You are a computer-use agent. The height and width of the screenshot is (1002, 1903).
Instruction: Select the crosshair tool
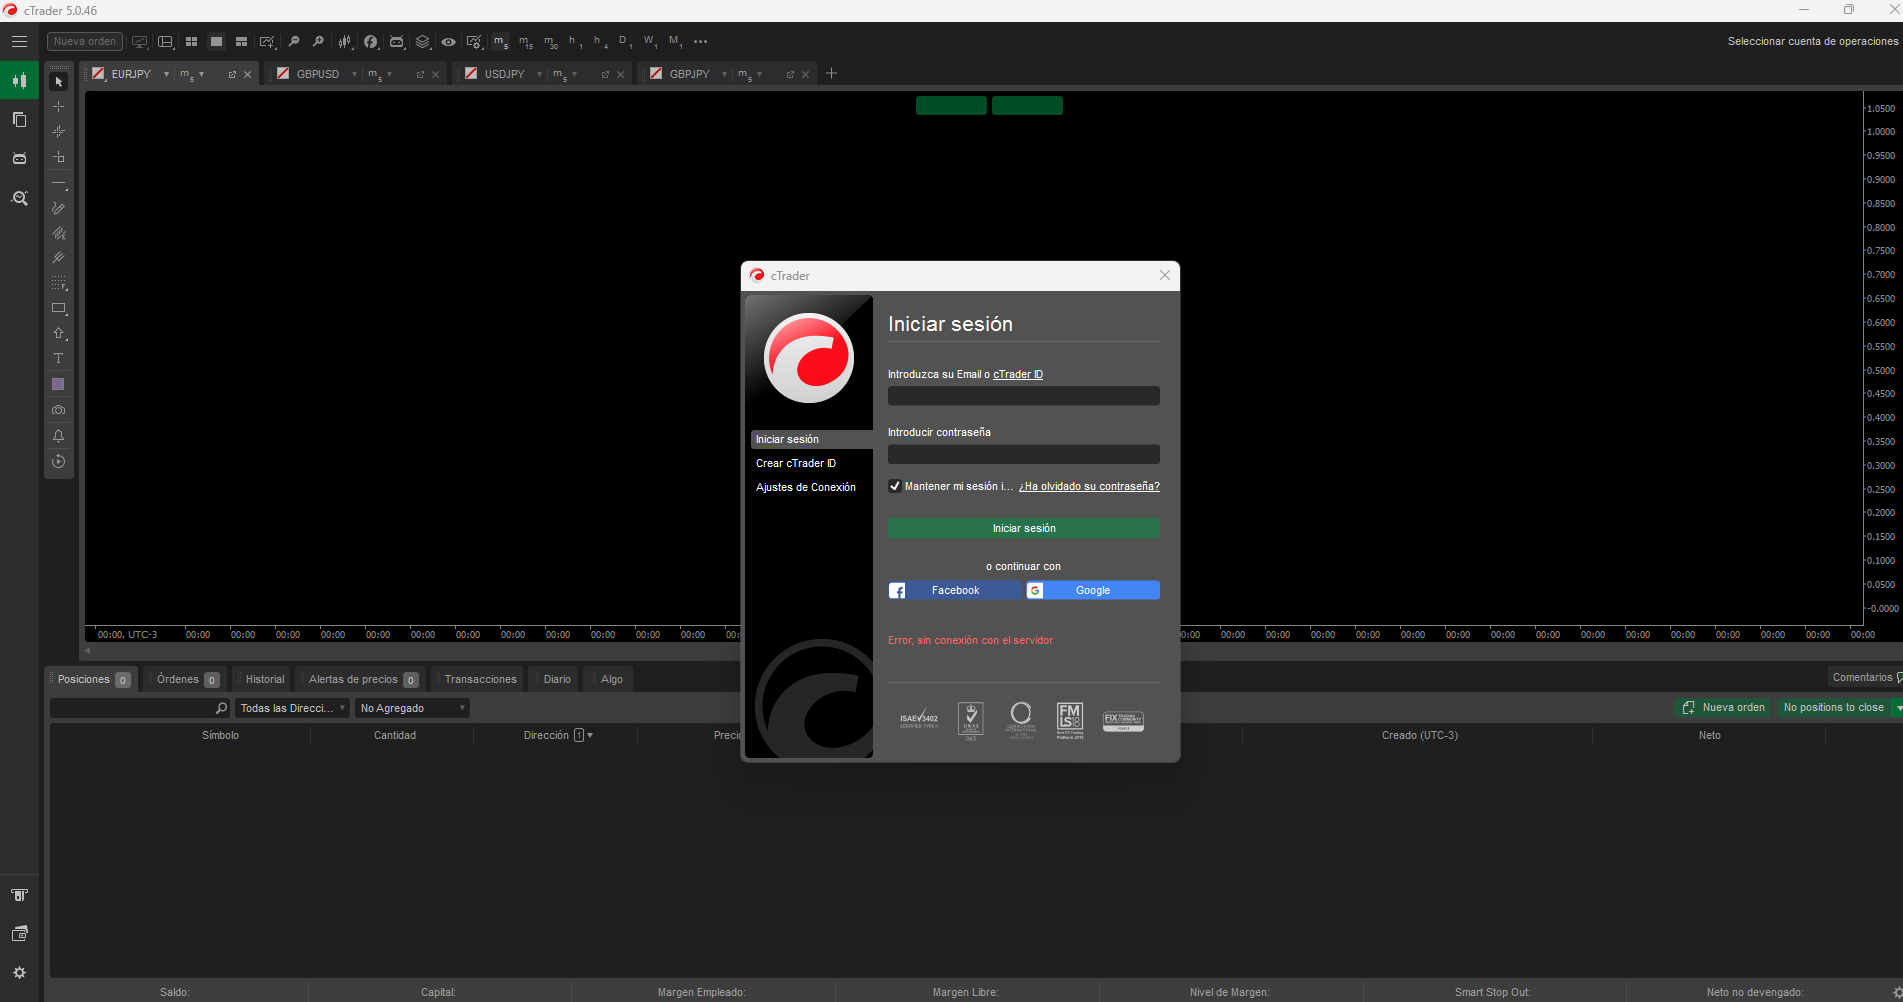pos(59,107)
